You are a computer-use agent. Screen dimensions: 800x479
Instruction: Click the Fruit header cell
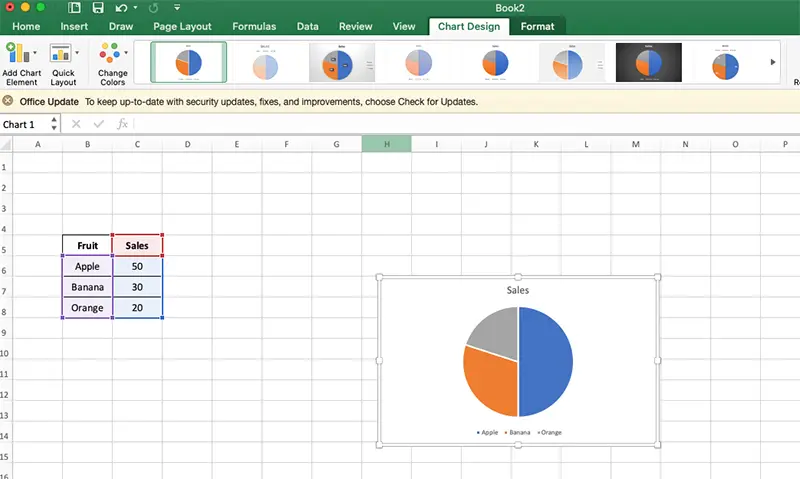point(87,245)
